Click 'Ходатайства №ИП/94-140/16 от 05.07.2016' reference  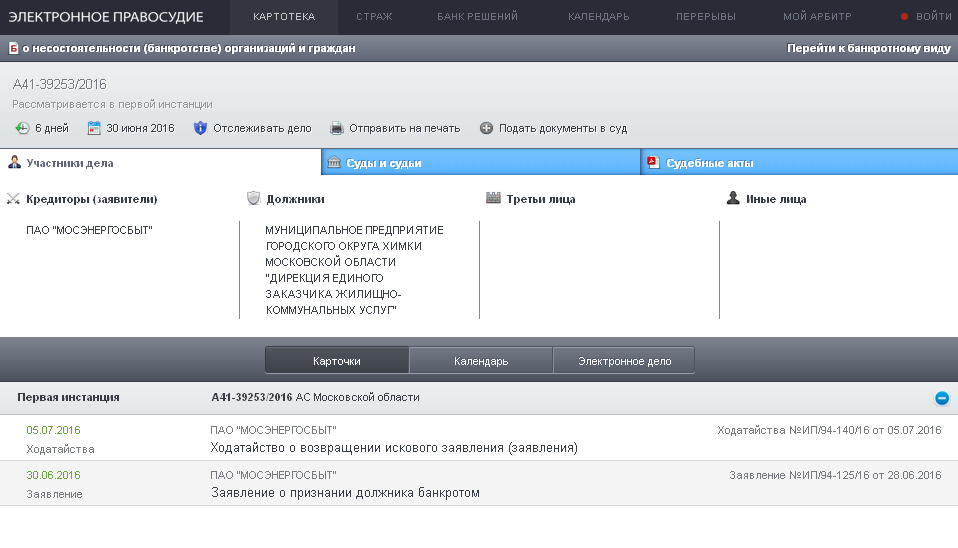click(x=829, y=430)
